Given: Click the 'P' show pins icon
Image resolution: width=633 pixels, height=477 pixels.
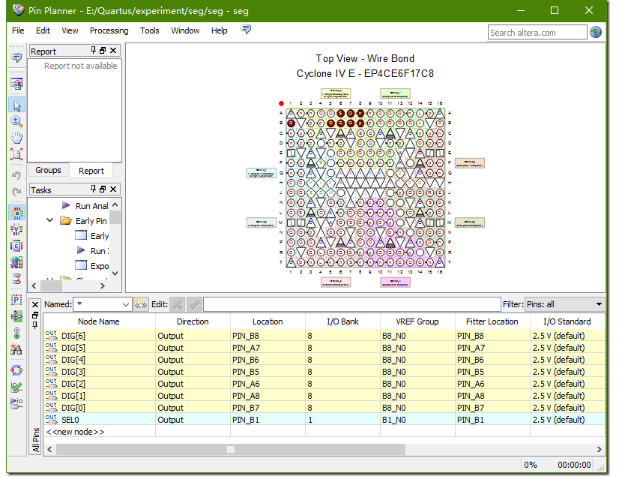Looking at the screenshot, I should [17, 300].
